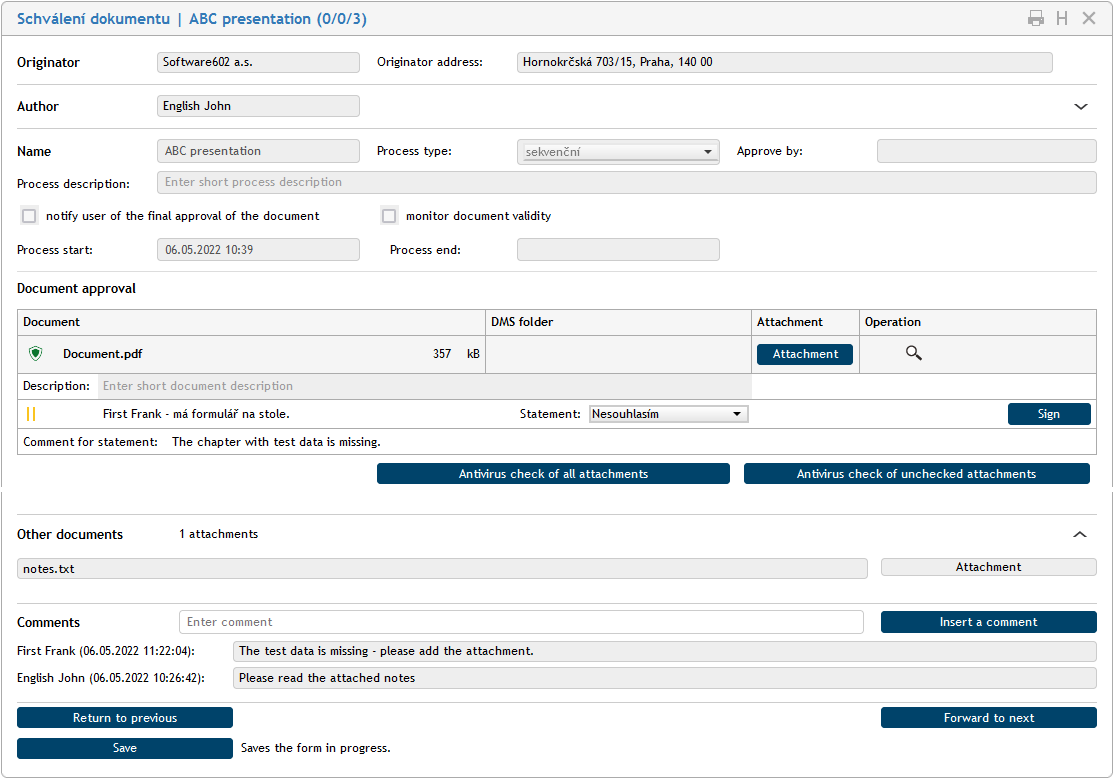
Task: Click Insert a comment button
Action: (988, 622)
